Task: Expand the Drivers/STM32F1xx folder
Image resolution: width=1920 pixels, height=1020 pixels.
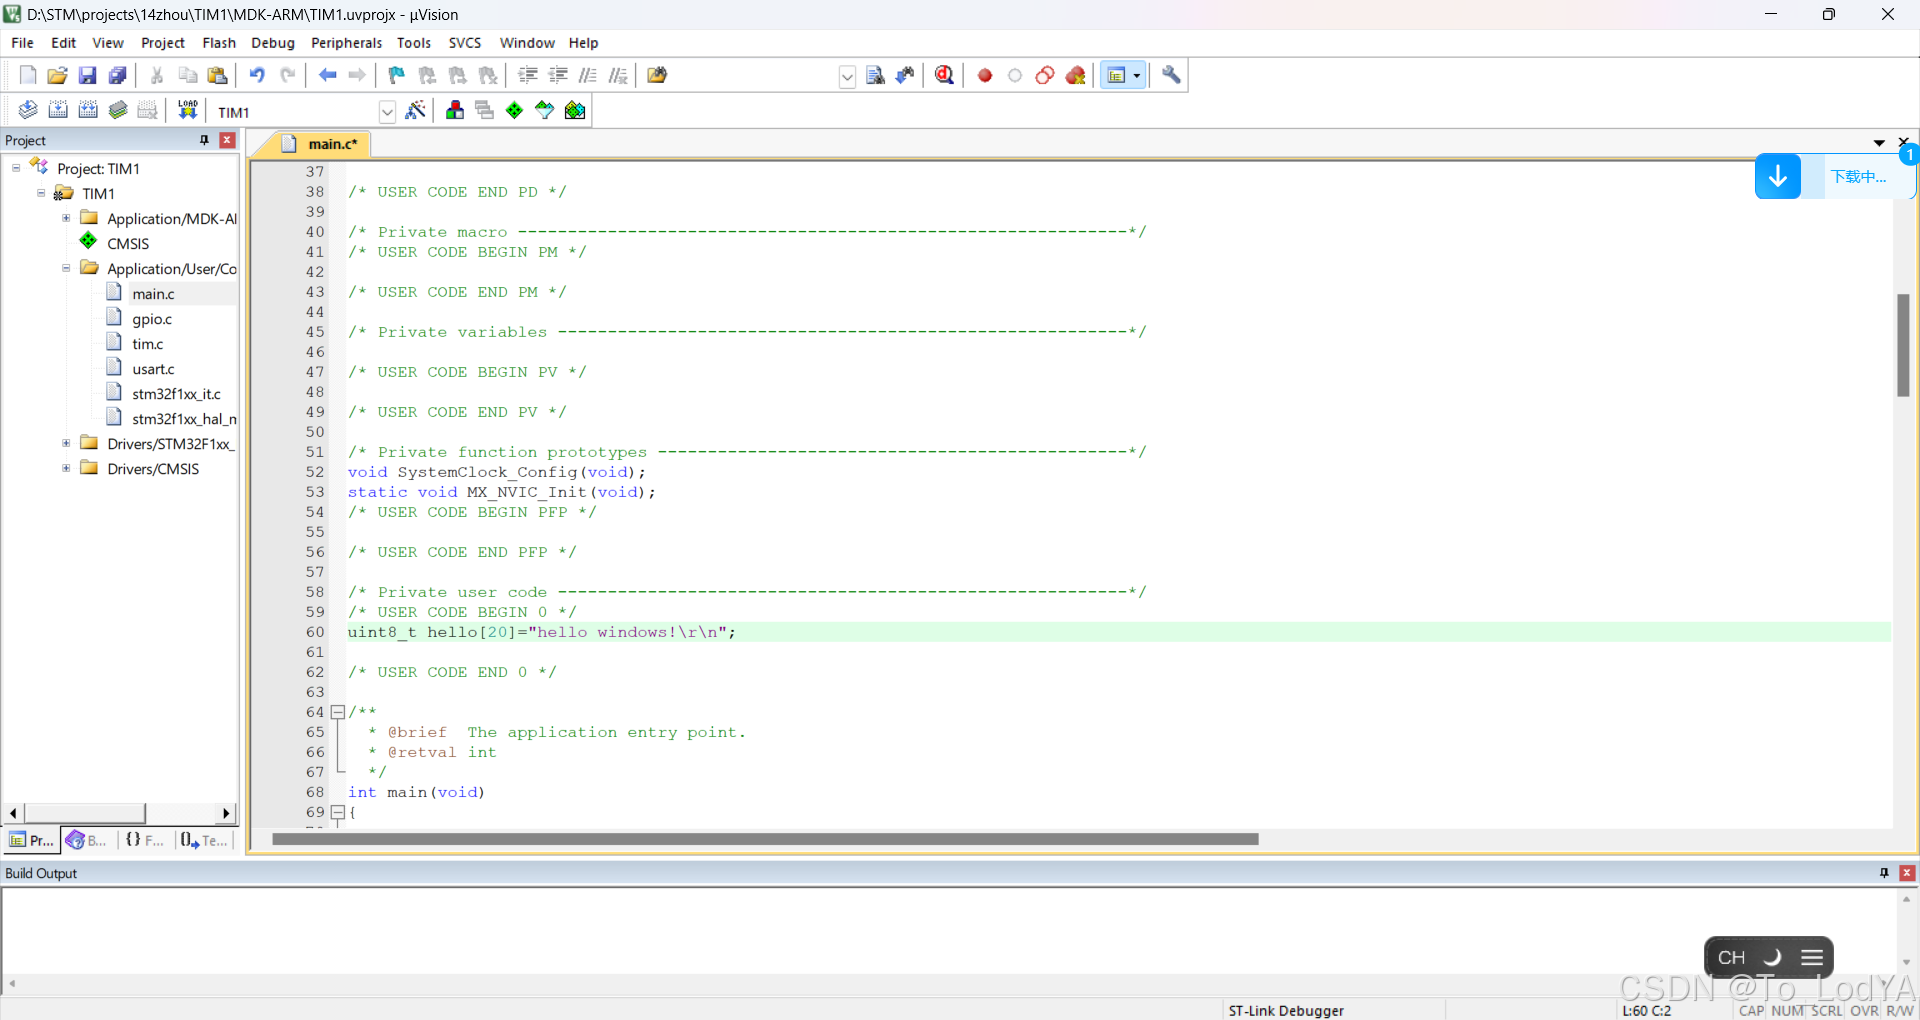Action: coord(66,443)
